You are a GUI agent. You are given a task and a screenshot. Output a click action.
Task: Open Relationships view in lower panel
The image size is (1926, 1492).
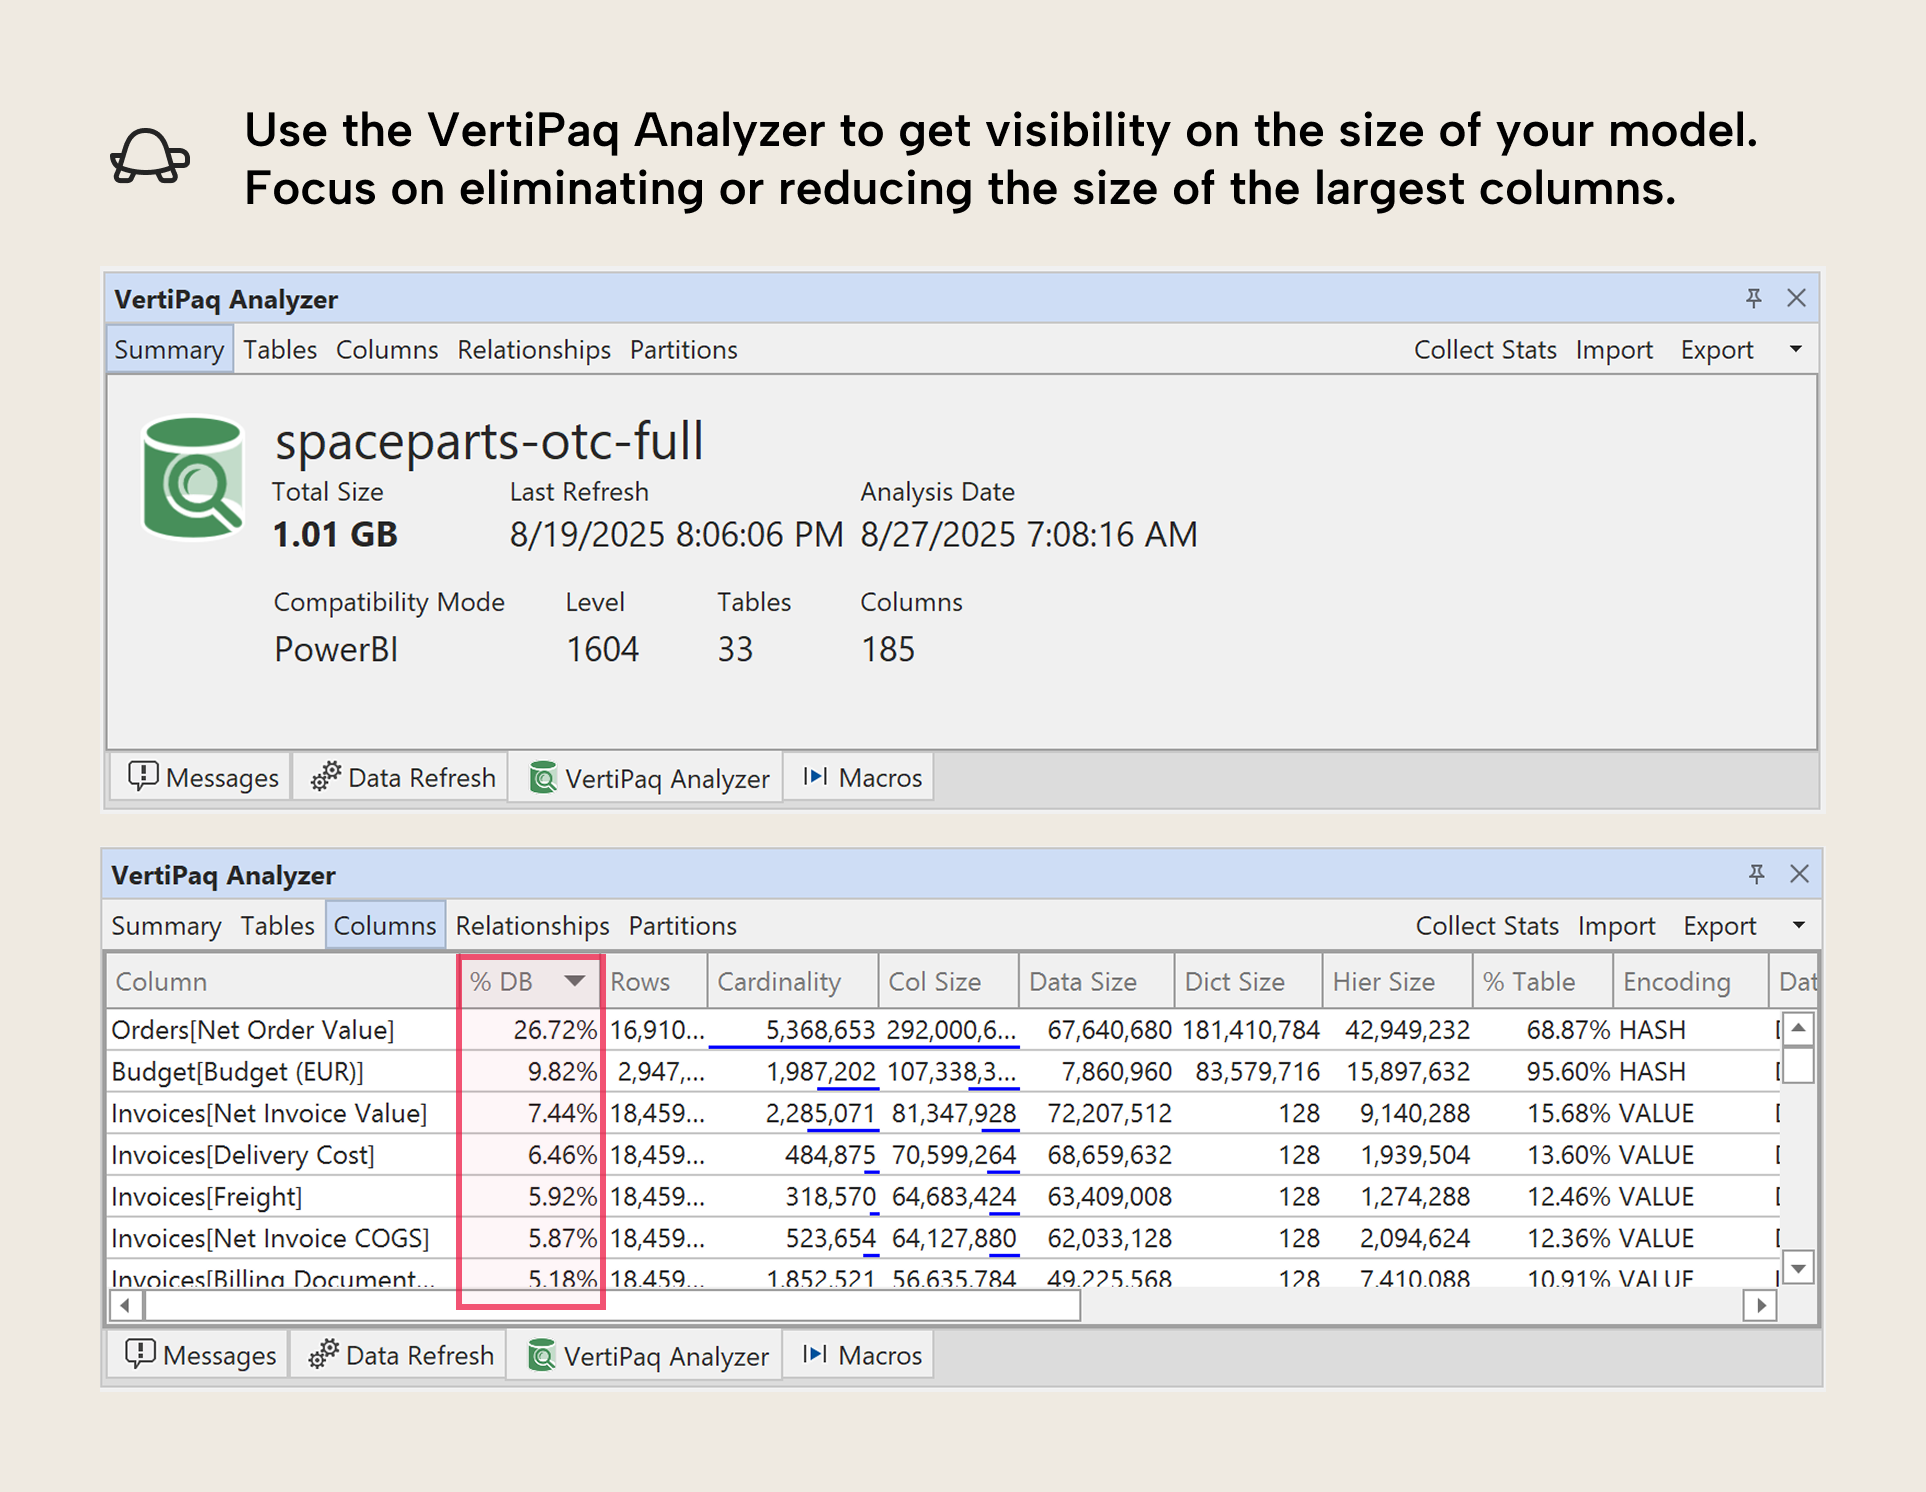[x=532, y=926]
